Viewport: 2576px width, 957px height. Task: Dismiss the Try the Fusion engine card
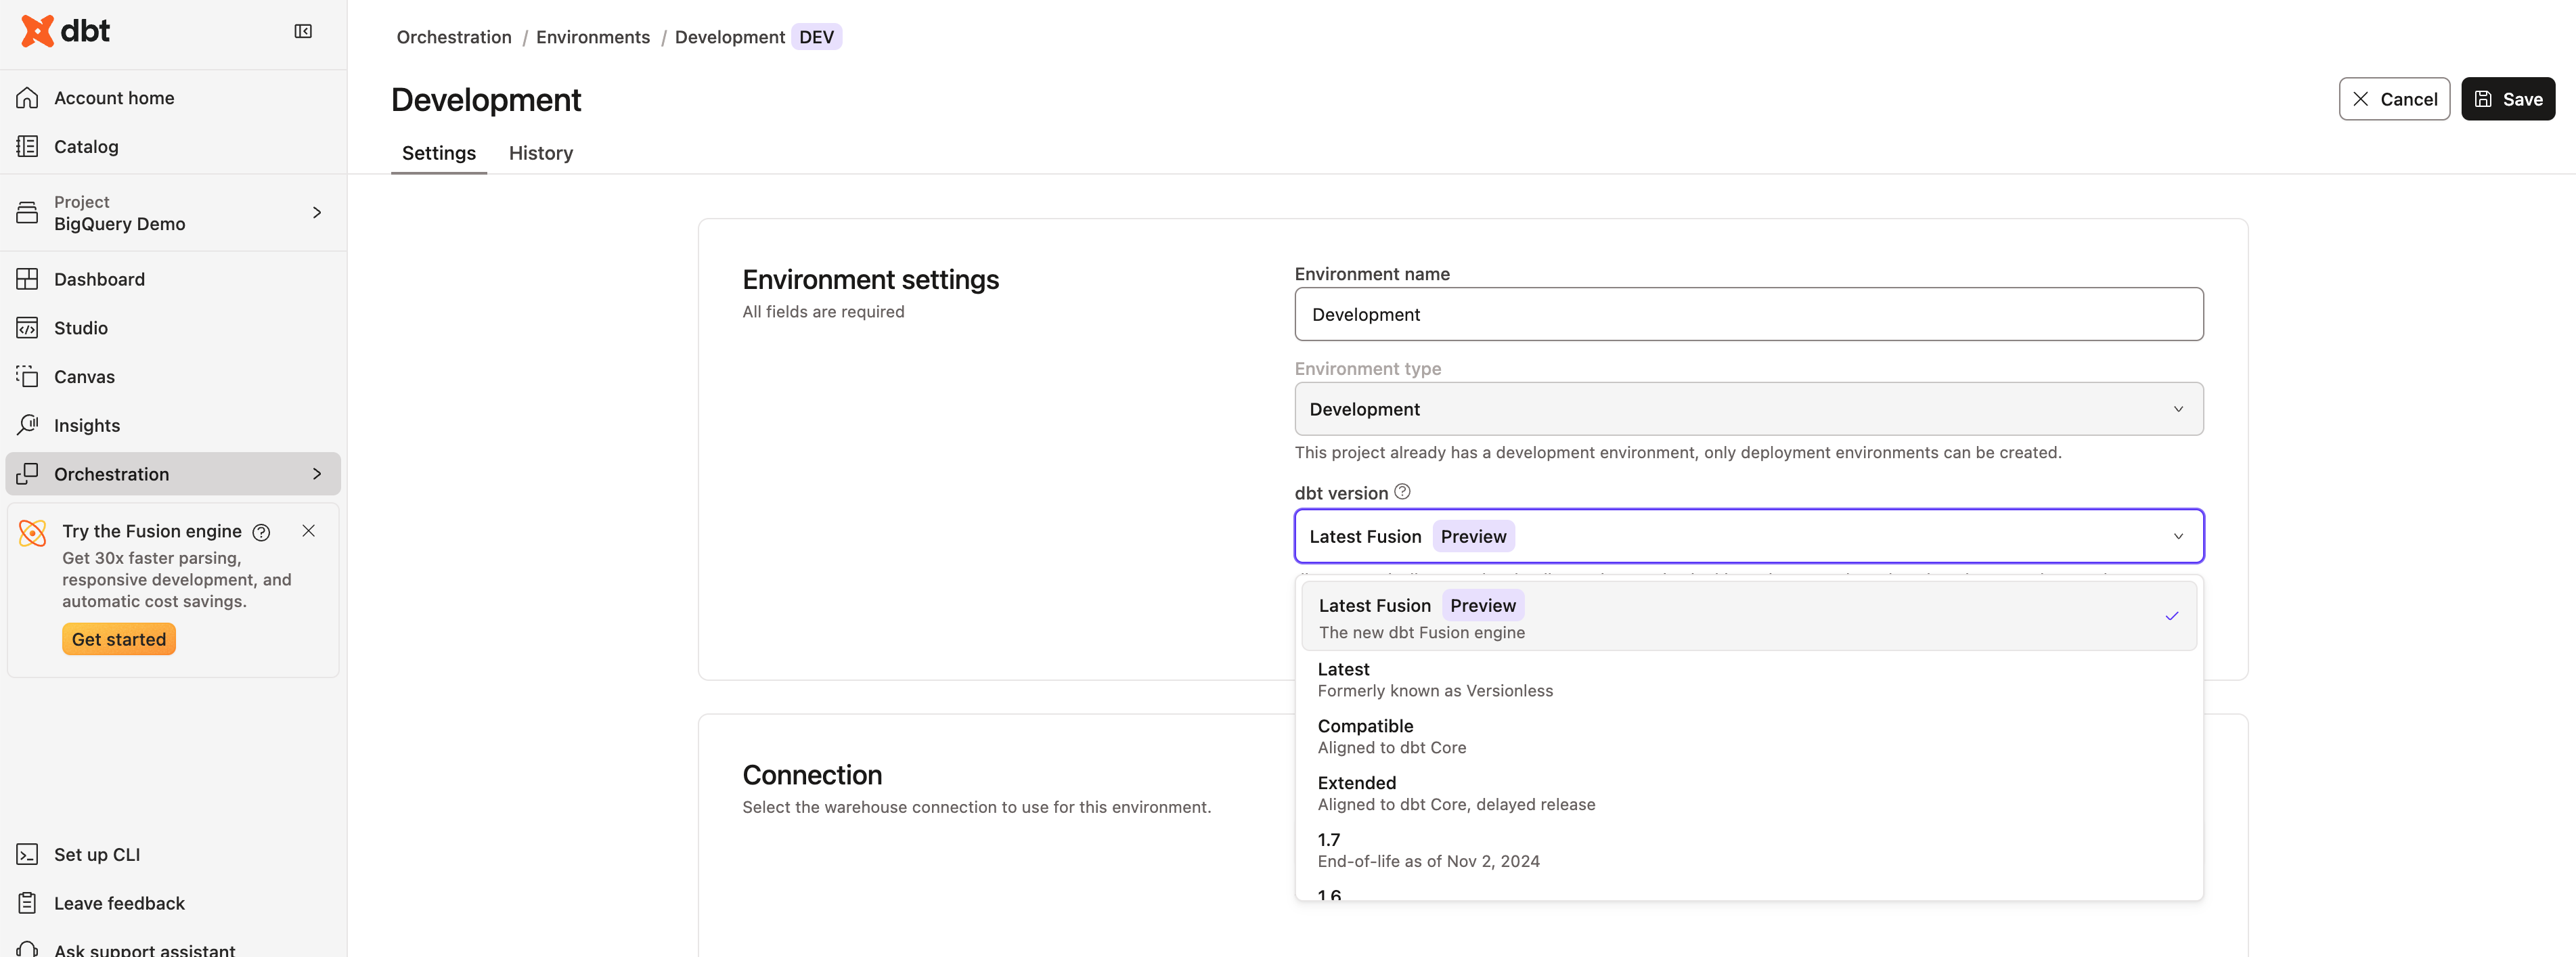[309, 531]
